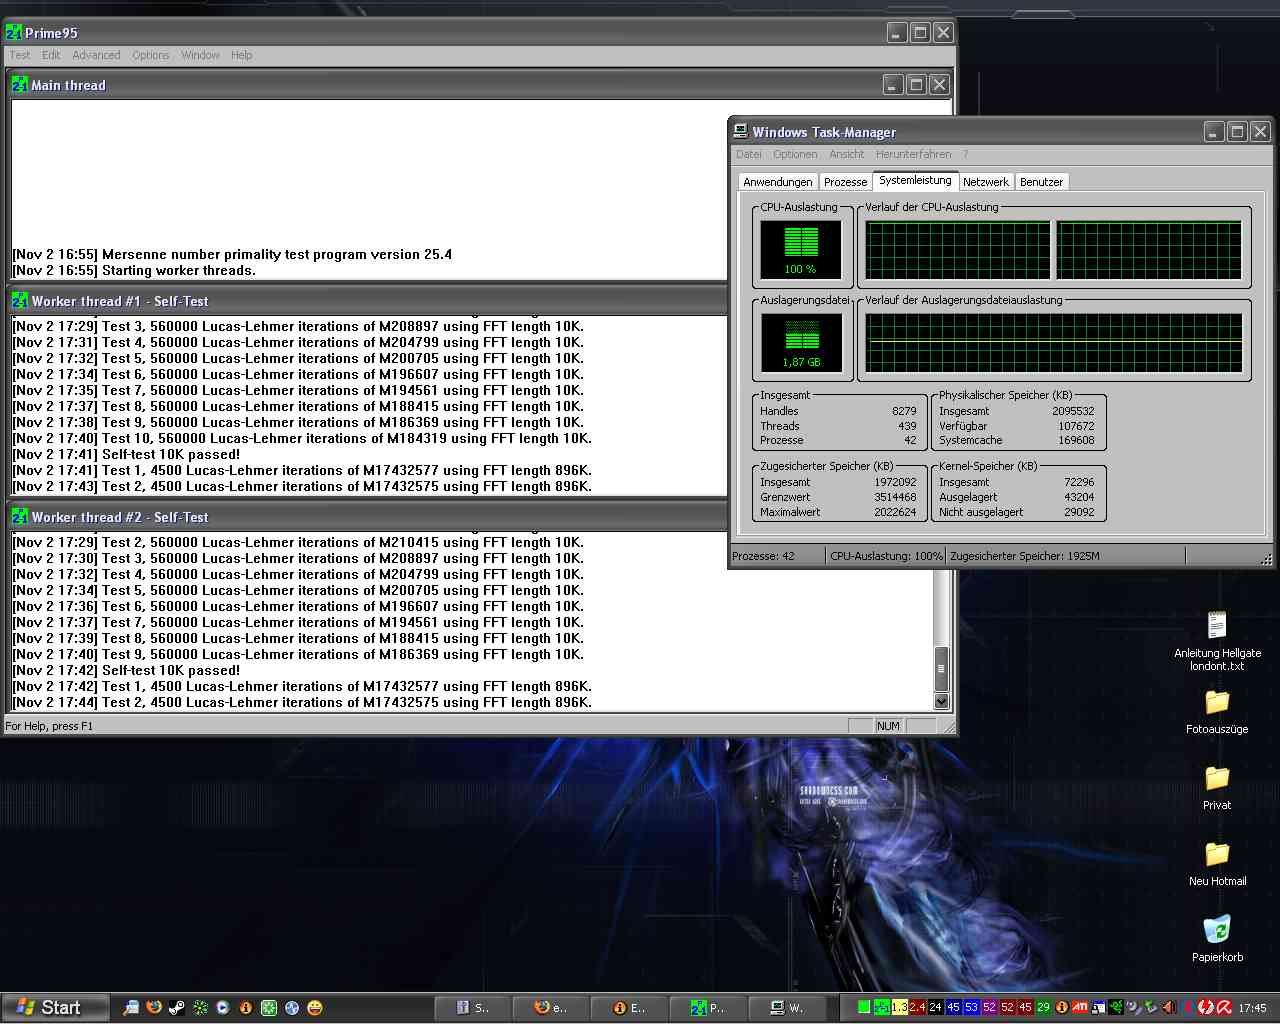This screenshot has width=1280, height=1024.
Task: Click the Windows Task-Manager title icon
Action: tap(740, 131)
